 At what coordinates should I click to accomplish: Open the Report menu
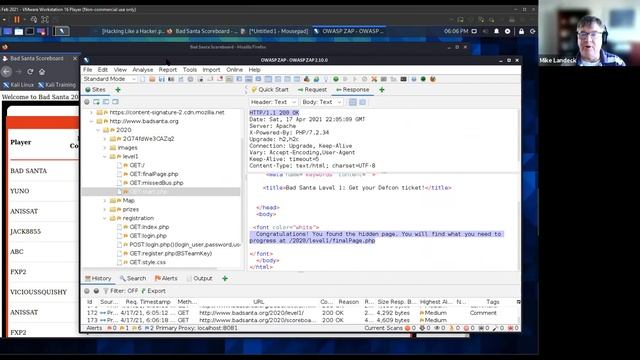[x=168, y=70]
